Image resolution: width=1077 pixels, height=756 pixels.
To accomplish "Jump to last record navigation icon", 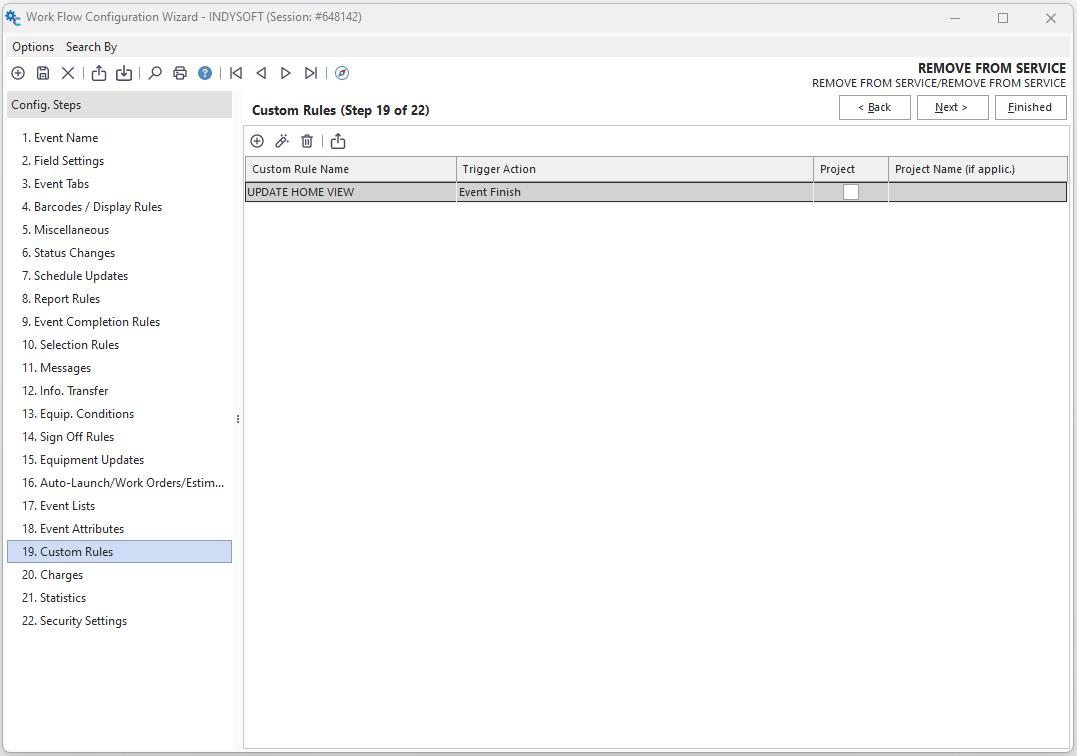I will (x=310, y=73).
